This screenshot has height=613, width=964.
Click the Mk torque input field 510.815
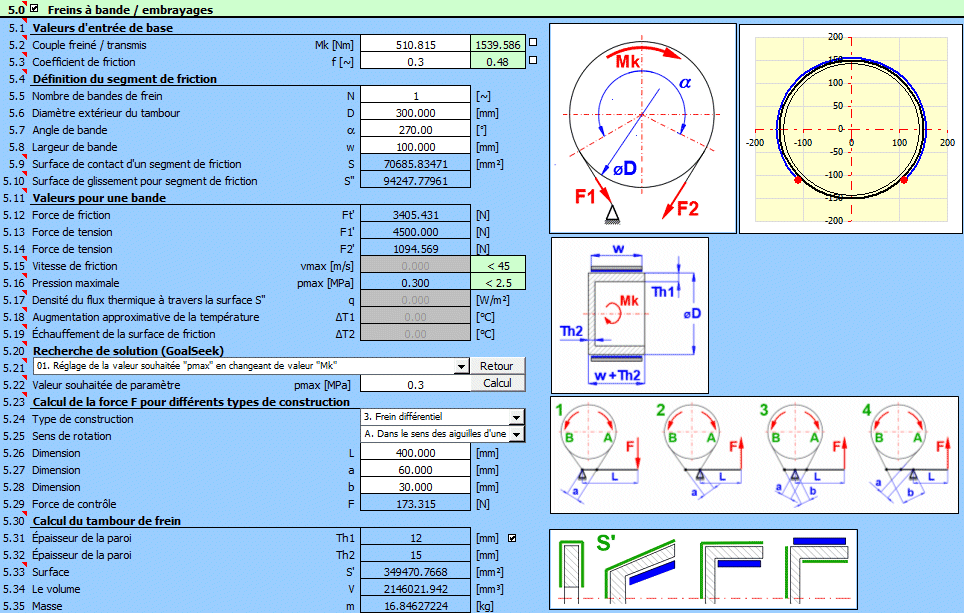click(415, 45)
